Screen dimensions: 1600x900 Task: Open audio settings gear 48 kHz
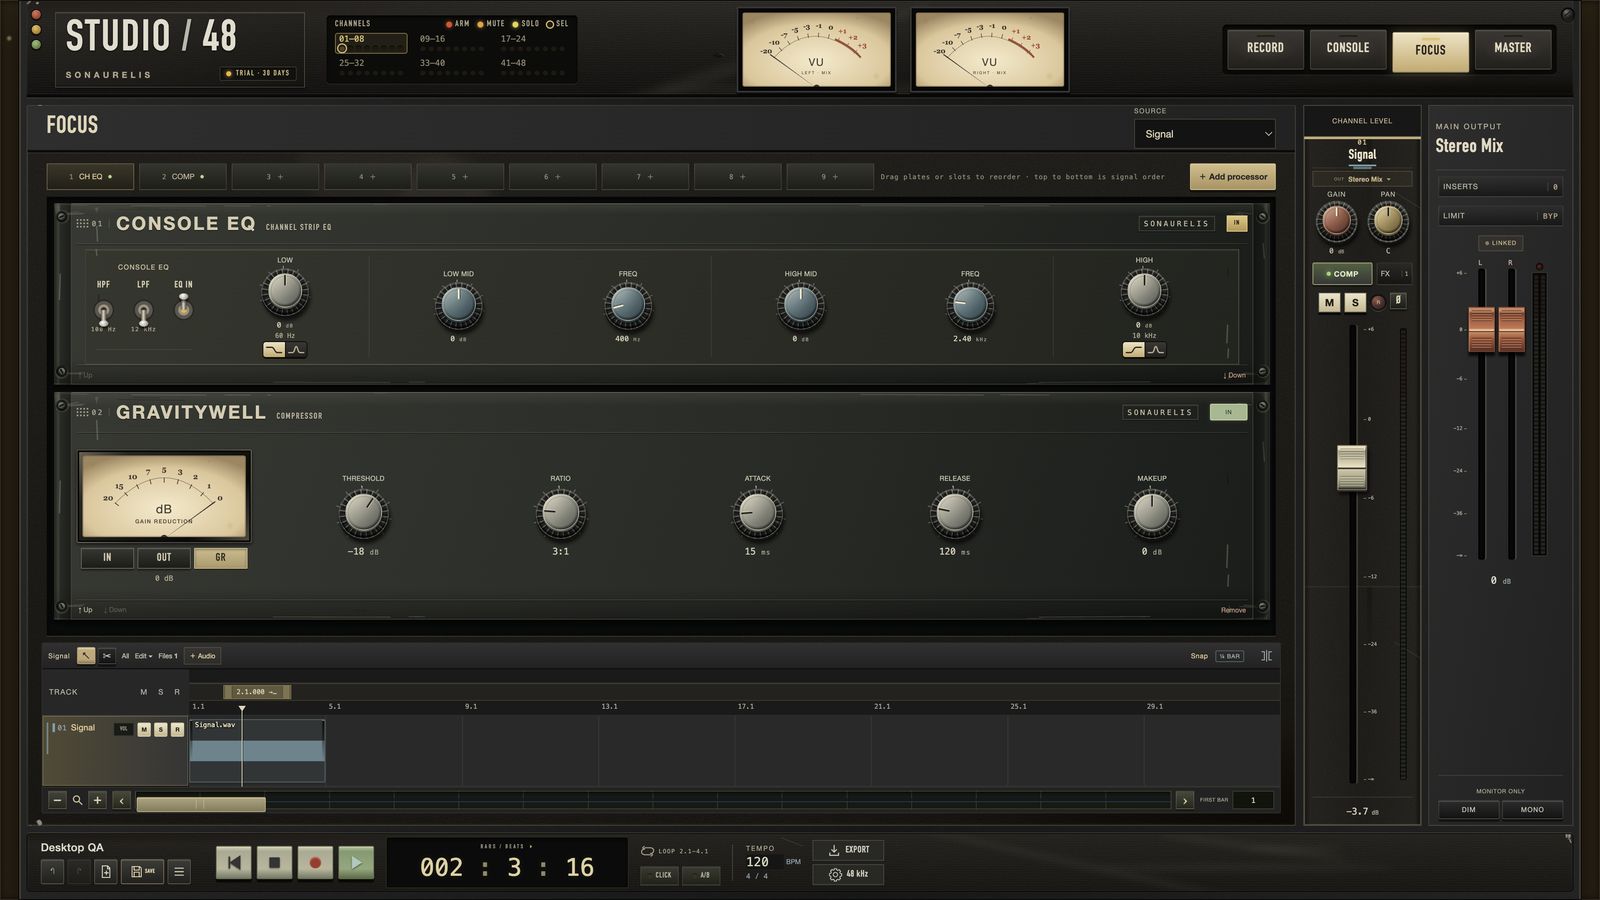coord(848,874)
